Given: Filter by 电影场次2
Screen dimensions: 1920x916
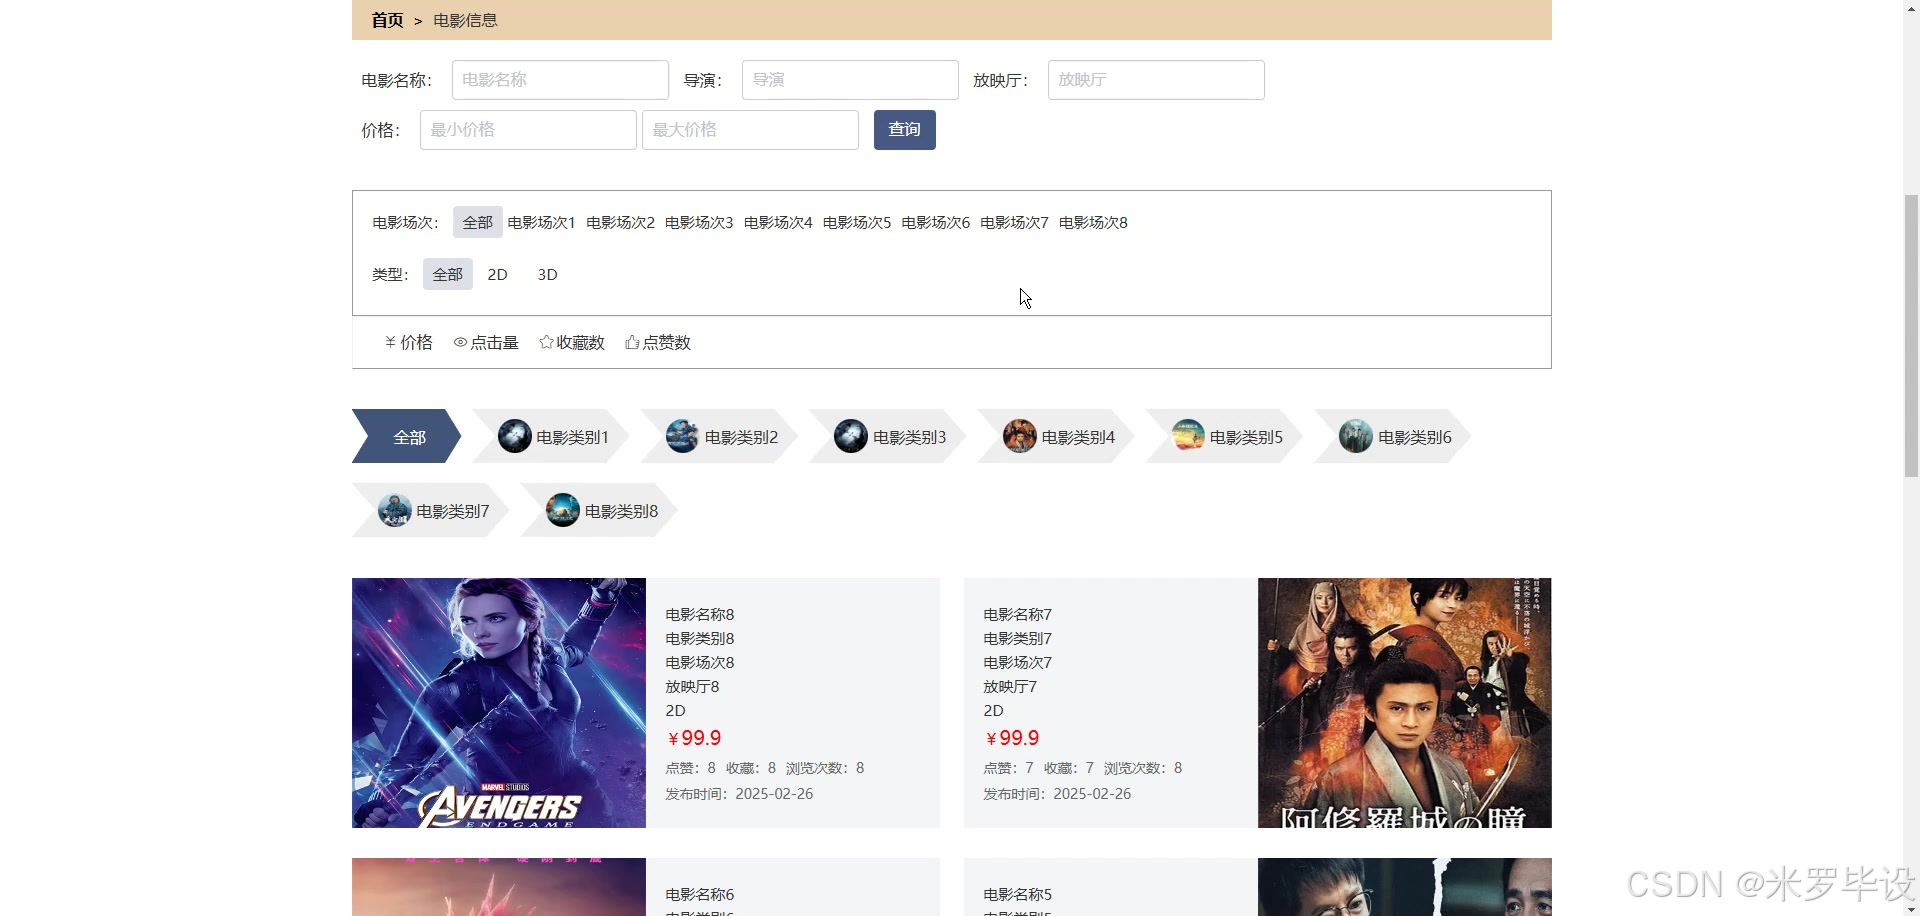Looking at the screenshot, I should tap(620, 222).
